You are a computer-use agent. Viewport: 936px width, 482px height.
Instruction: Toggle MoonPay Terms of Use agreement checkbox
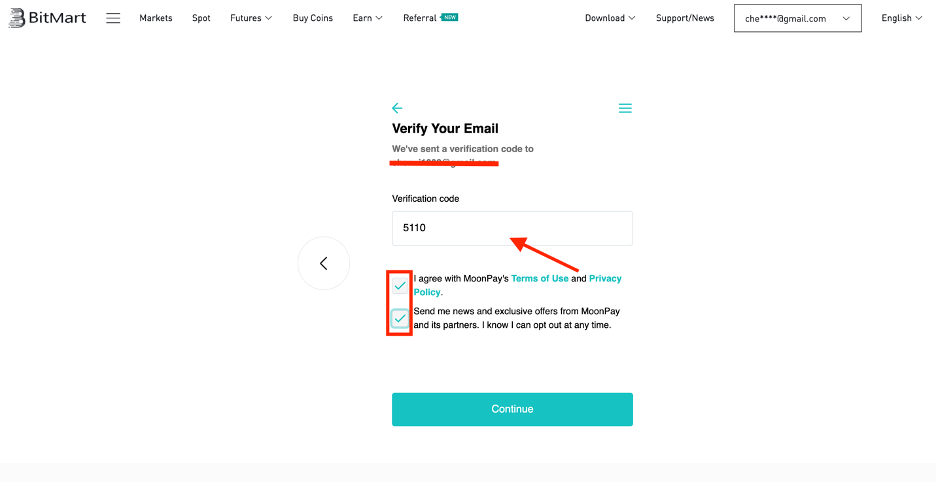coord(400,285)
